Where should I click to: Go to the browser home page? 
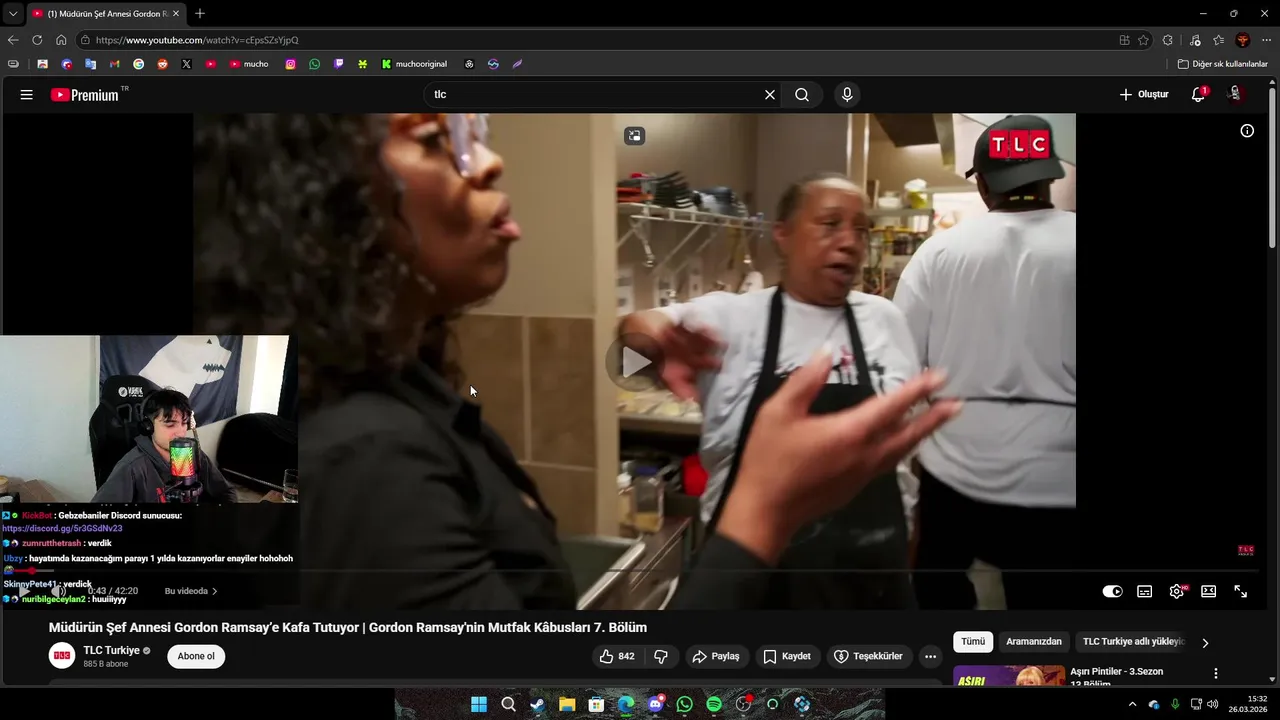pyautogui.click(x=61, y=40)
